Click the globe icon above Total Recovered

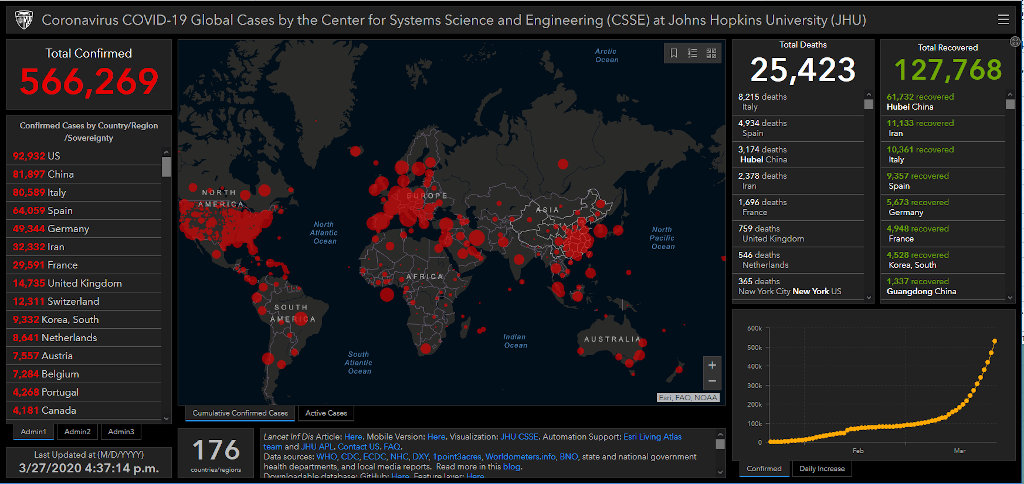pyautogui.click(x=1016, y=42)
